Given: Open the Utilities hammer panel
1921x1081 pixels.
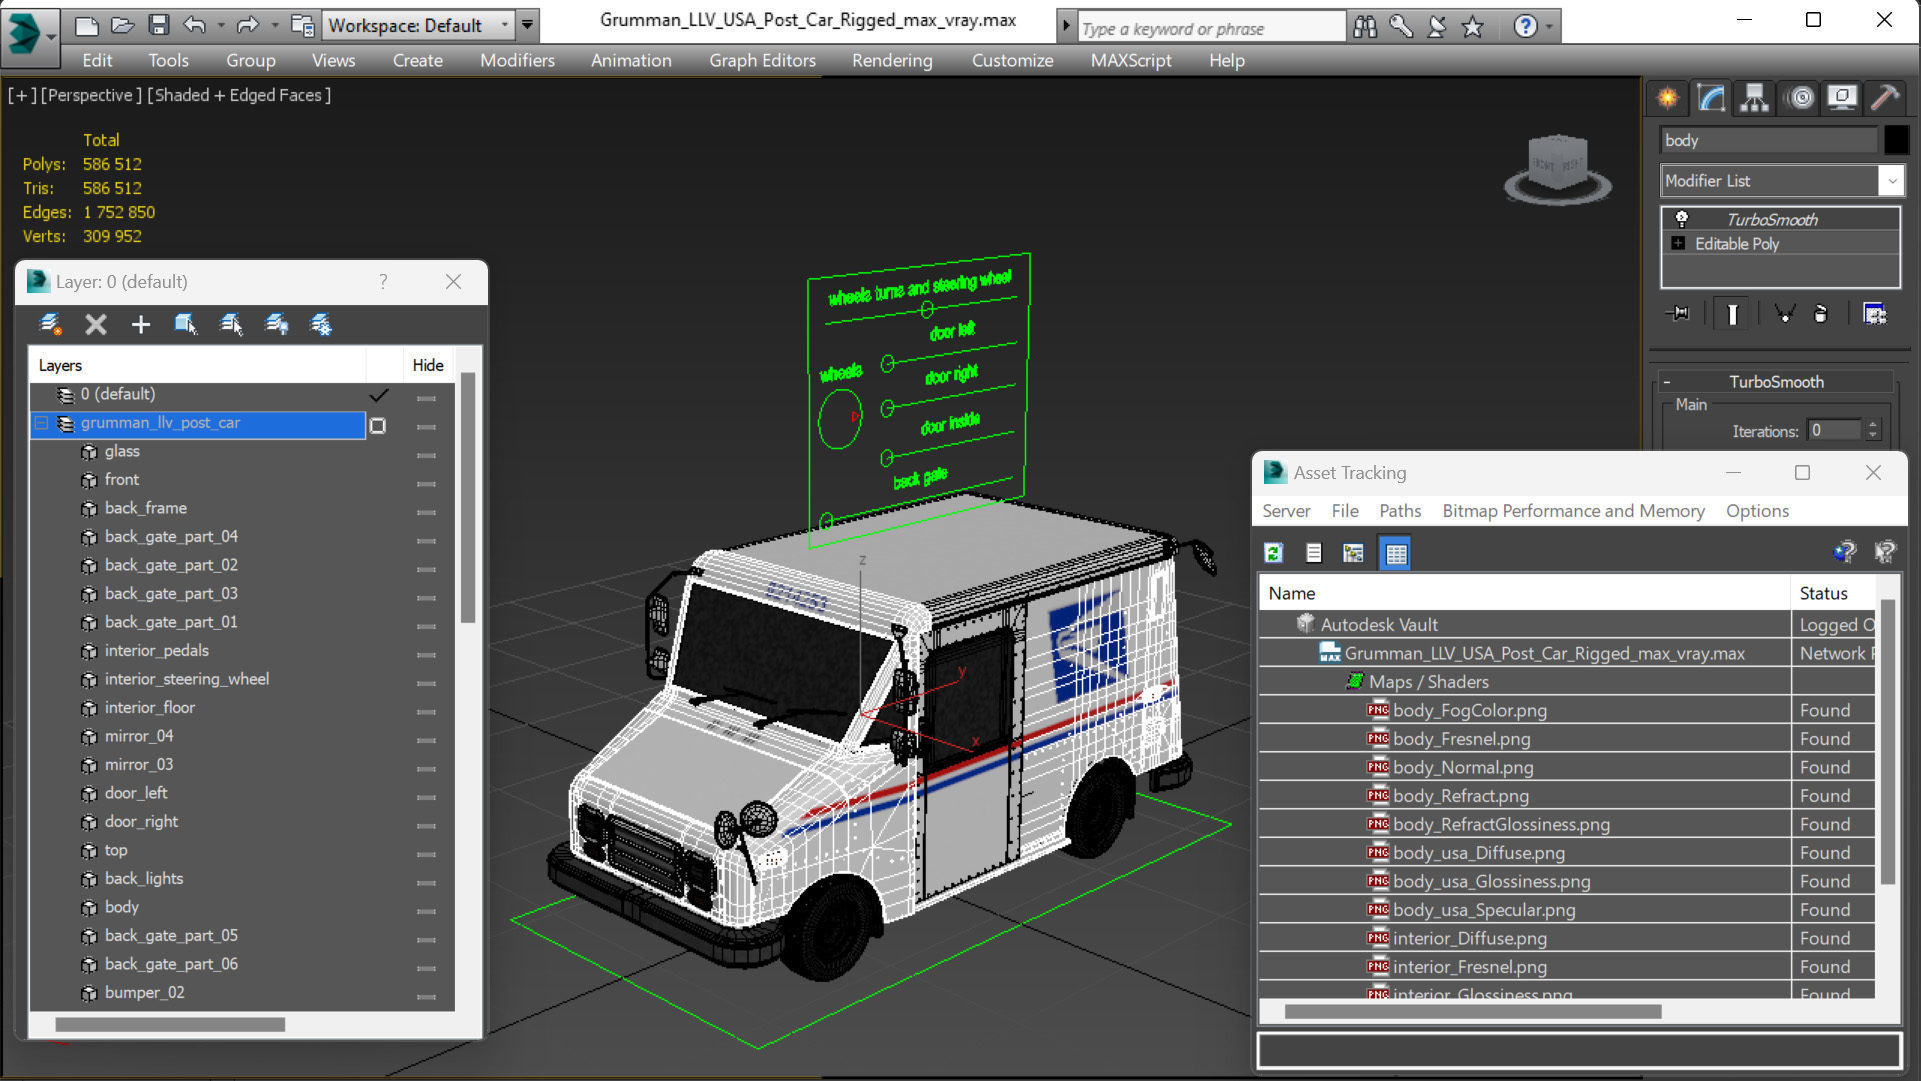Looking at the screenshot, I should pos(1884,97).
